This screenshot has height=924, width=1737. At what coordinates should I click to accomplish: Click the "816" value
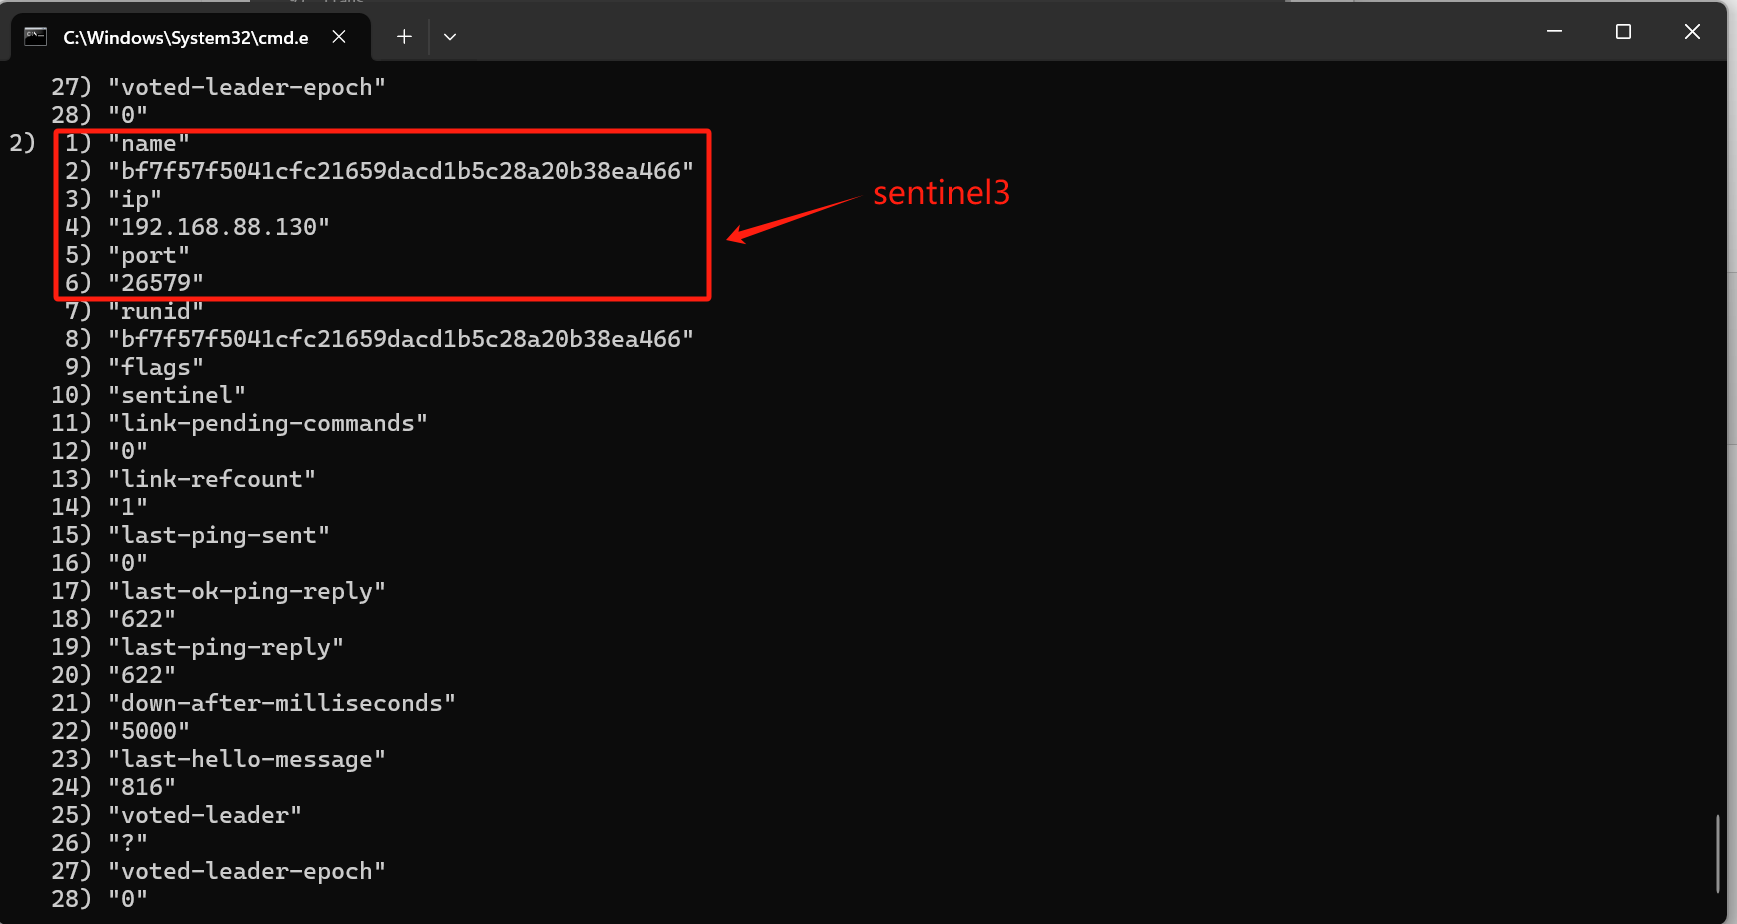tap(142, 788)
